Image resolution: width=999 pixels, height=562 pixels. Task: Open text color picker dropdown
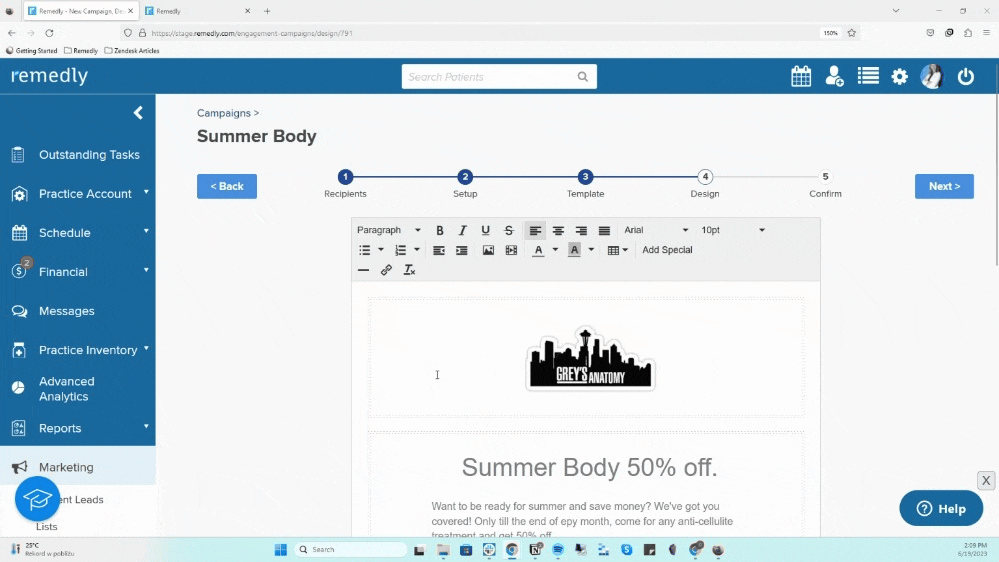[555, 250]
